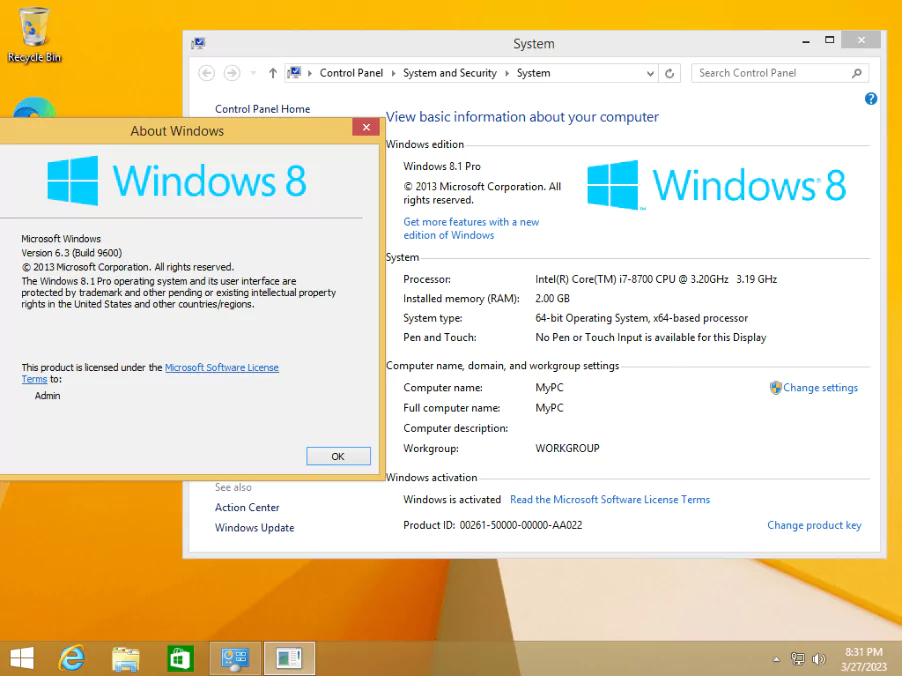Image resolution: width=902 pixels, height=676 pixels.
Task: Click Get more features with a new edition link
Action: coord(471,228)
